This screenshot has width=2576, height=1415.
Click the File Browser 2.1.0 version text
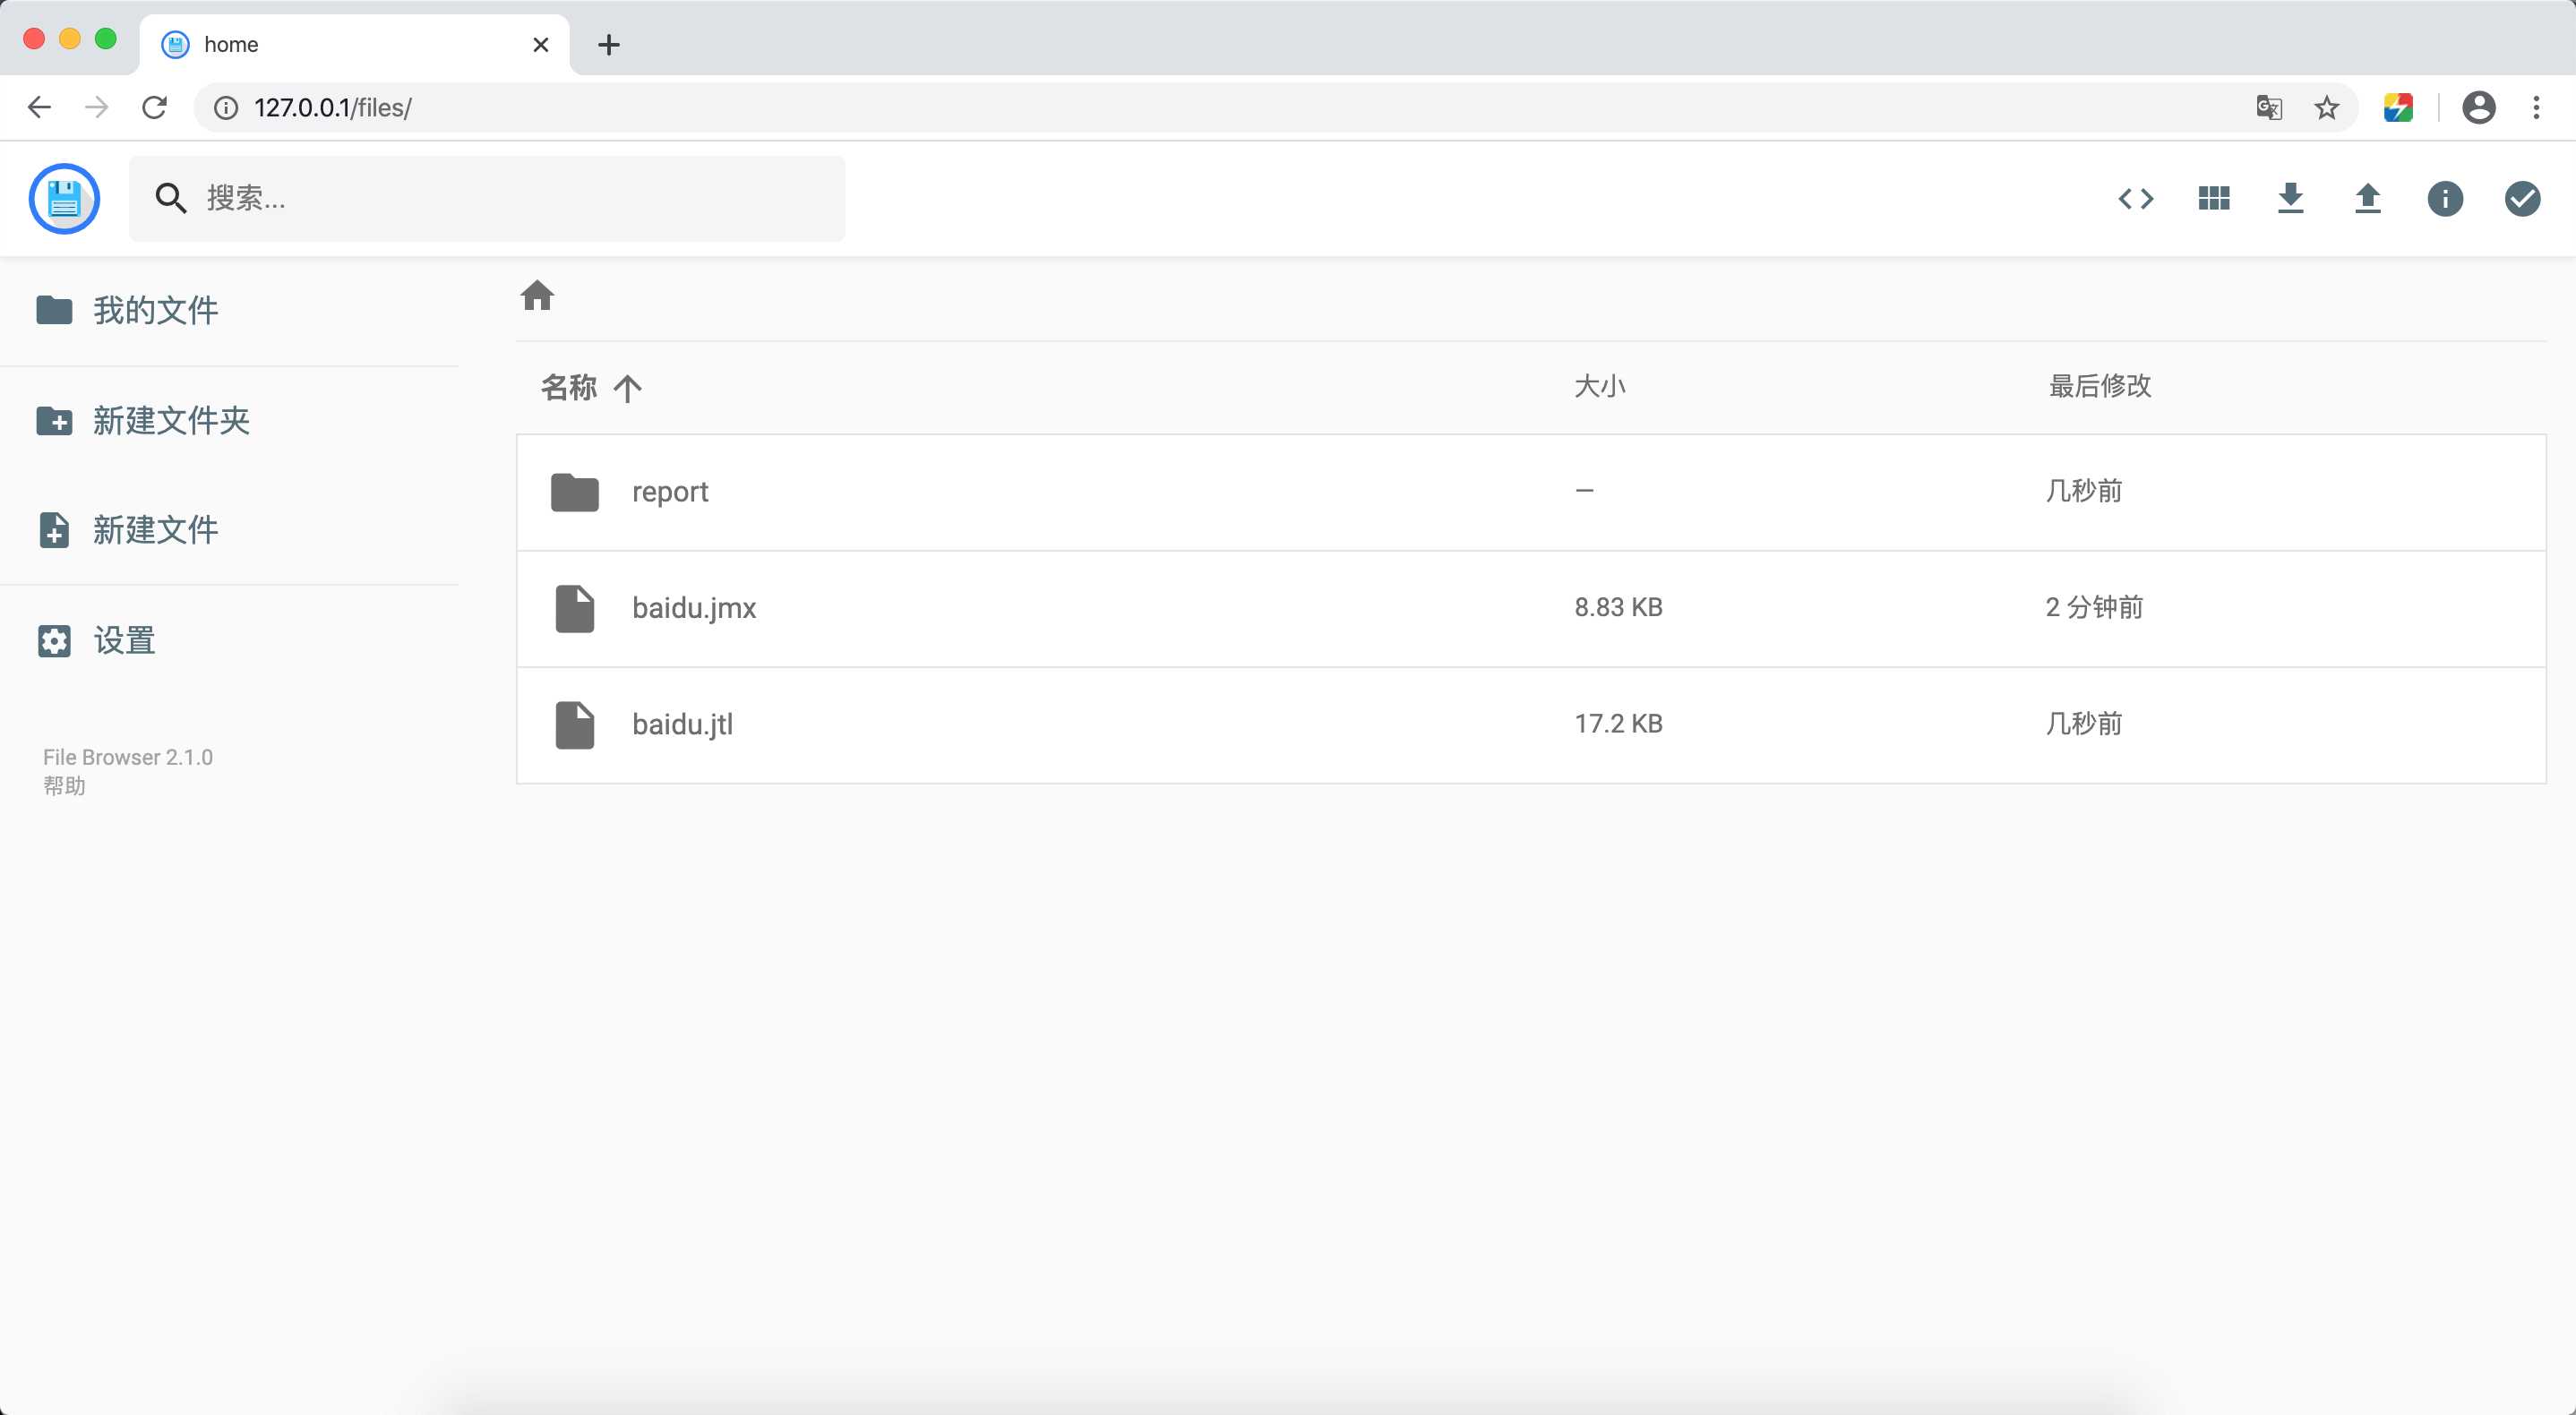coord(128,757)
